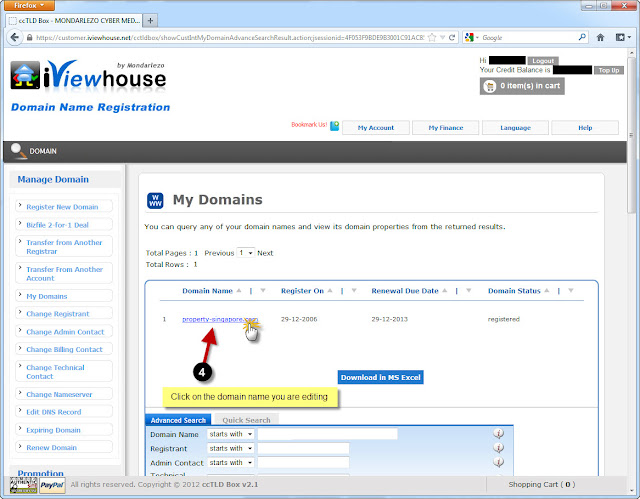Click the PayPal logo in footer
The image size is (640, 499).
[52, 485]
